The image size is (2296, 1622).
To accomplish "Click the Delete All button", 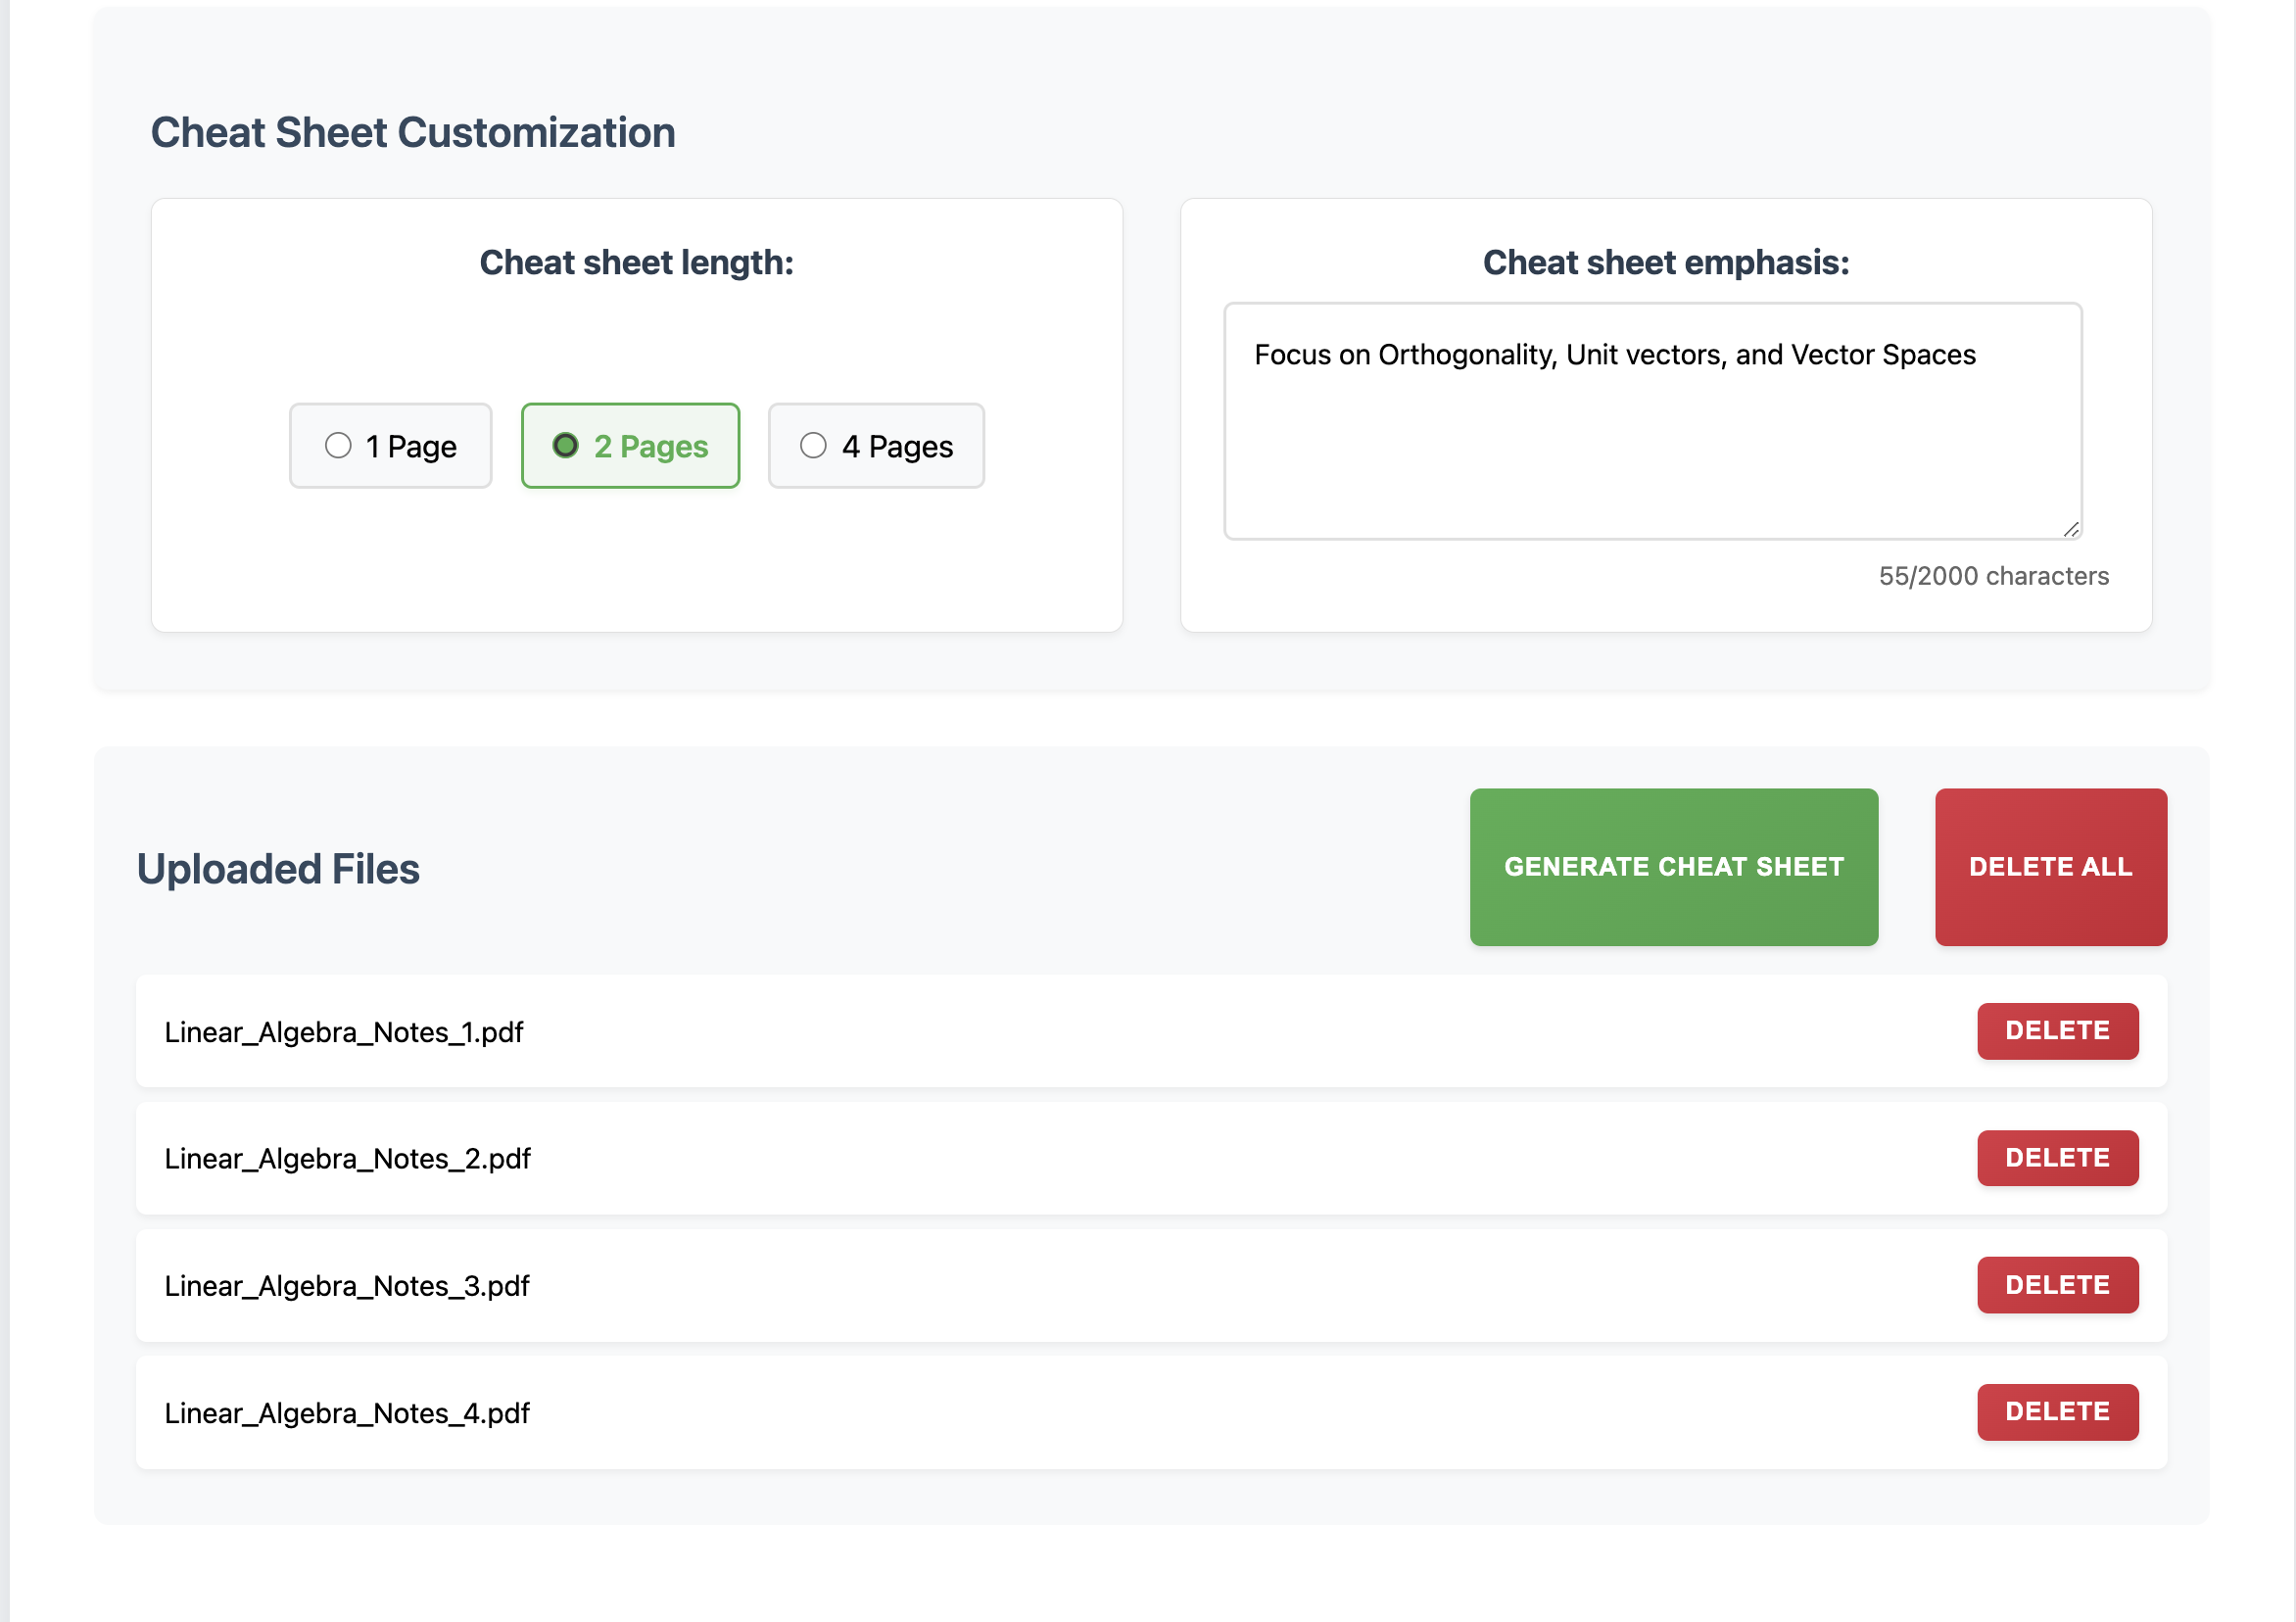I will point(2050,866).
